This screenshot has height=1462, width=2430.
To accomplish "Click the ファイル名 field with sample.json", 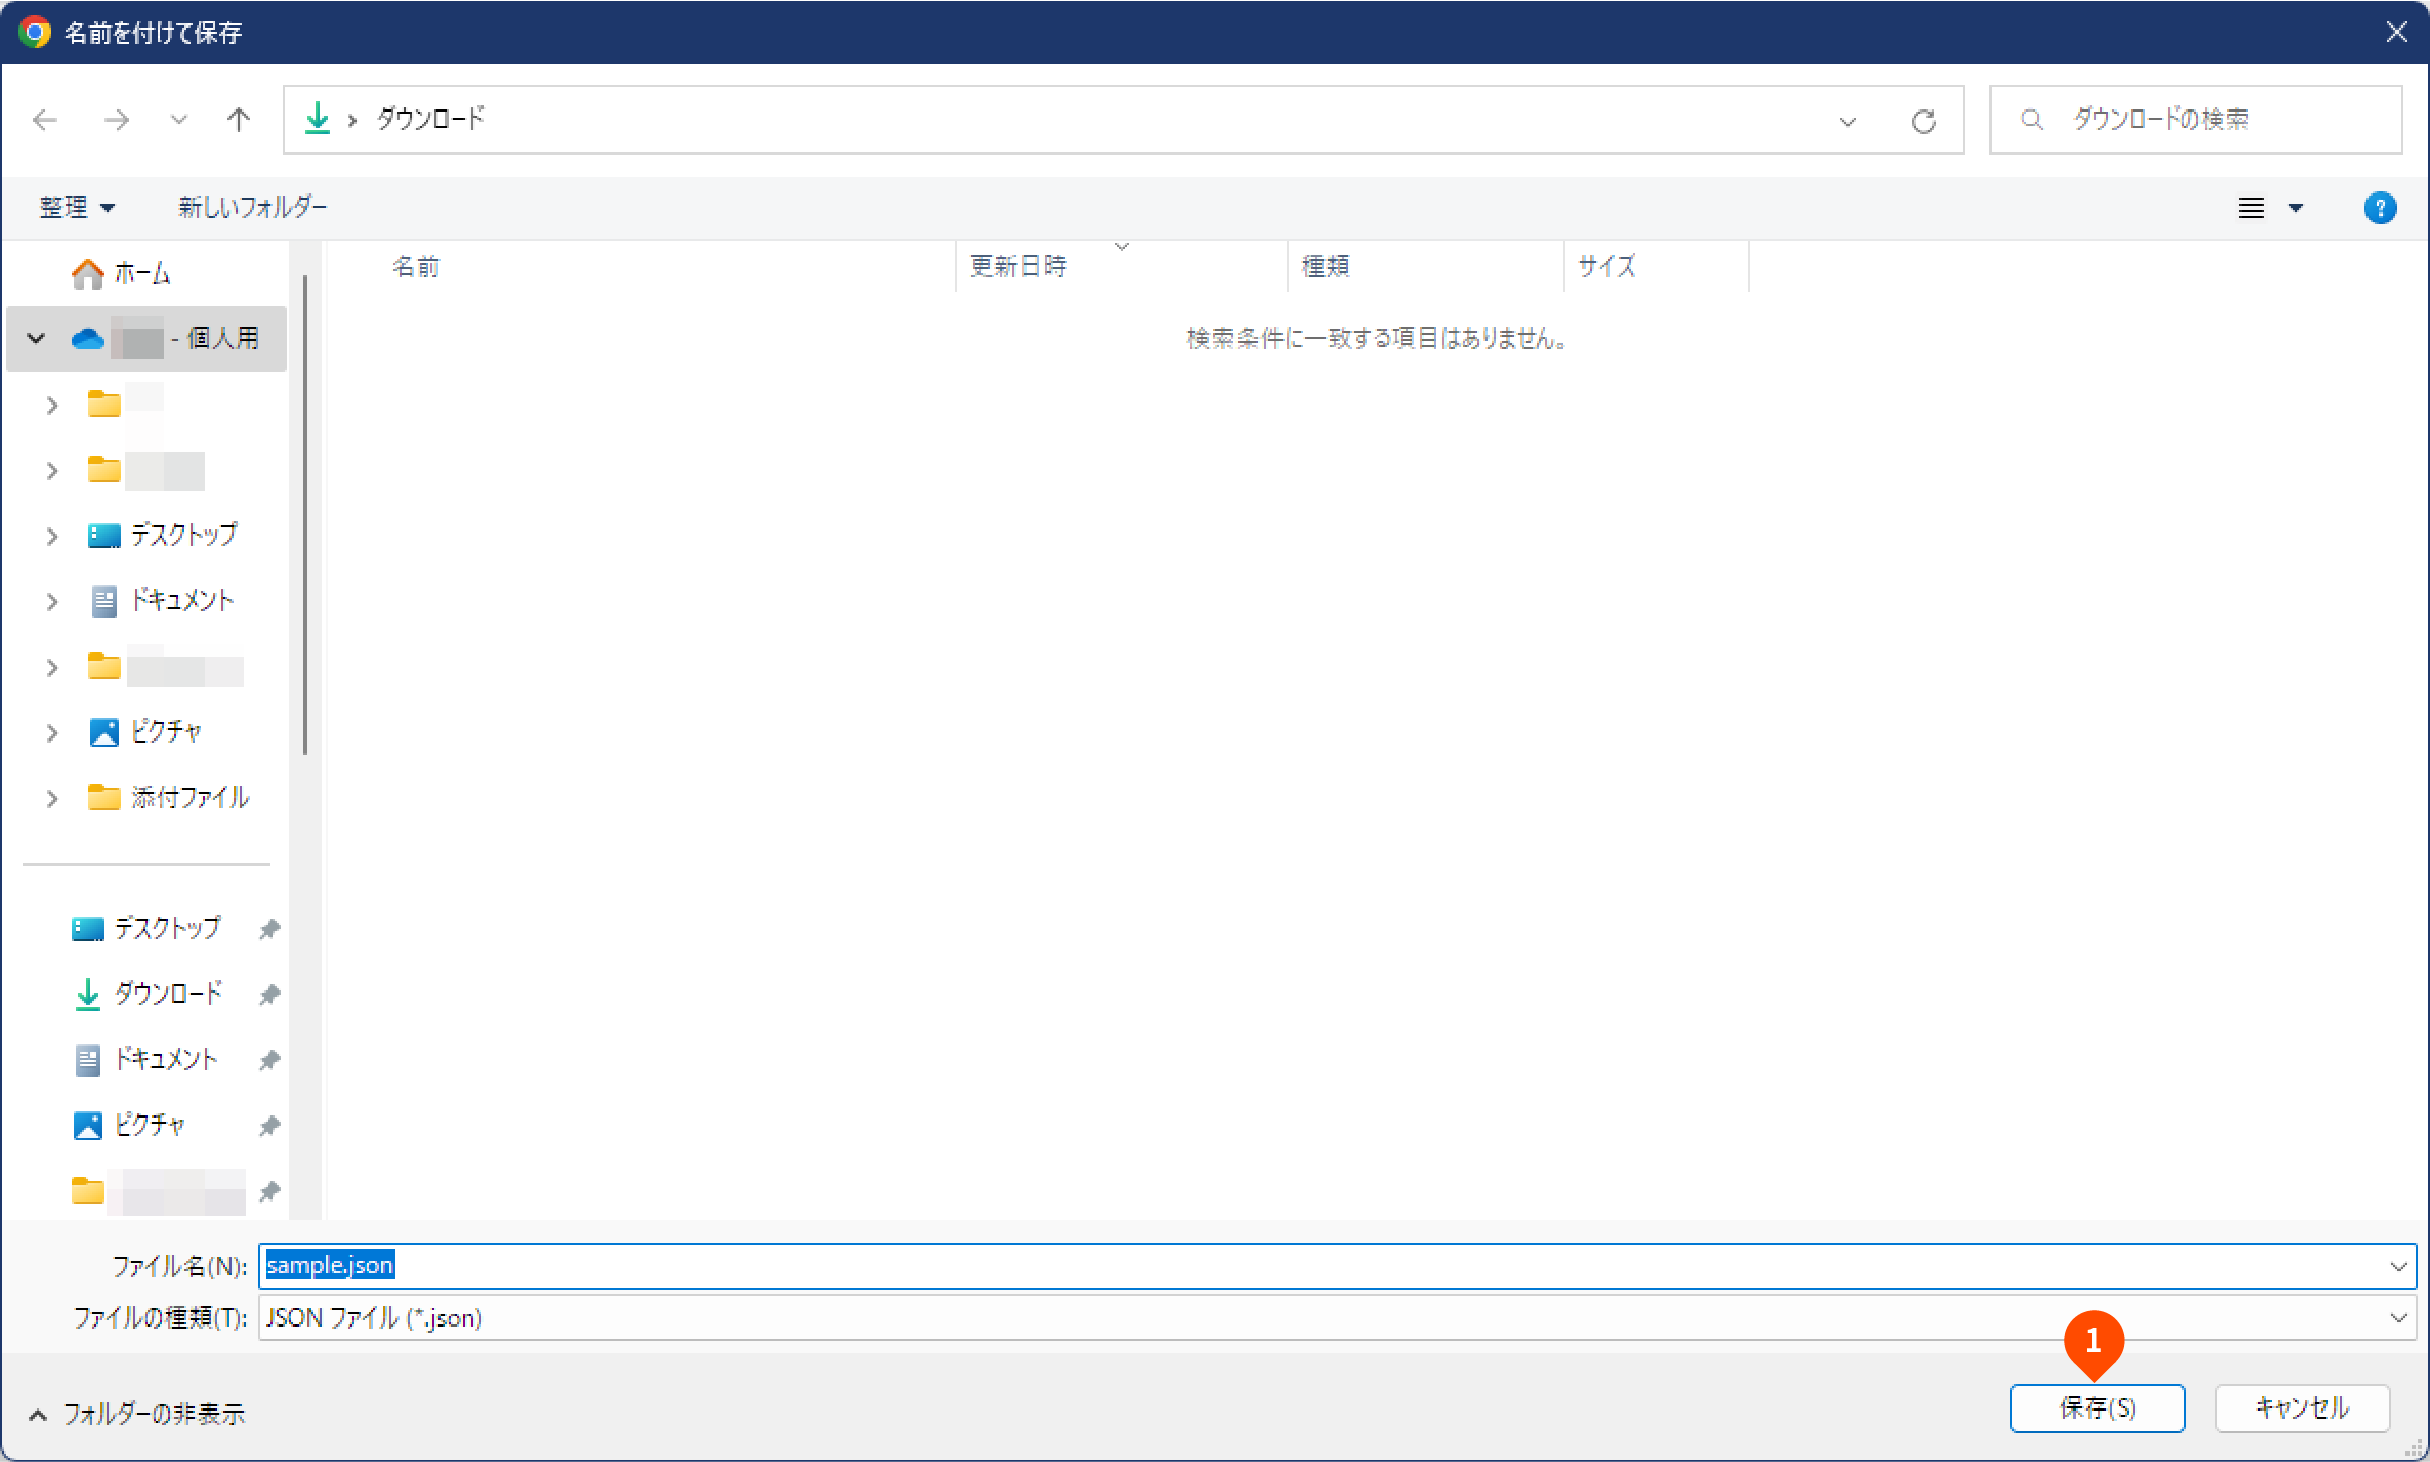I will 1337,1265.
